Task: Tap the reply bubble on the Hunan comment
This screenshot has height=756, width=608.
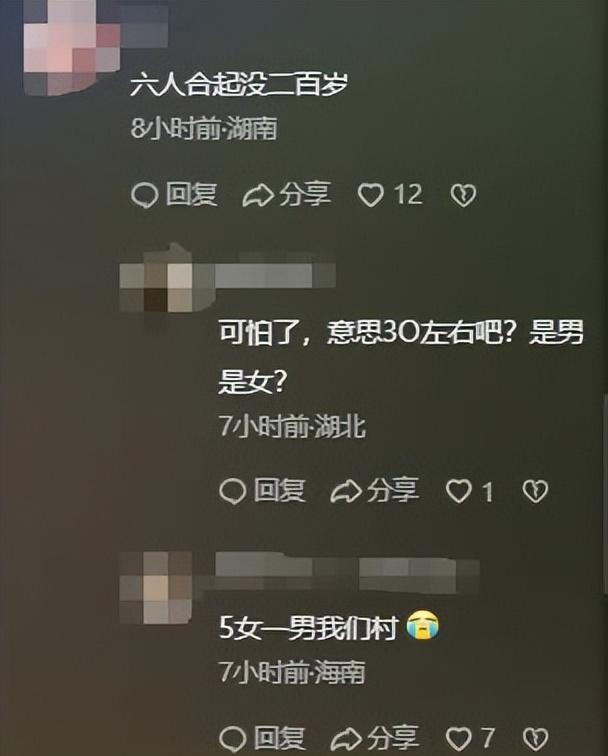Action: pos(144,196)
